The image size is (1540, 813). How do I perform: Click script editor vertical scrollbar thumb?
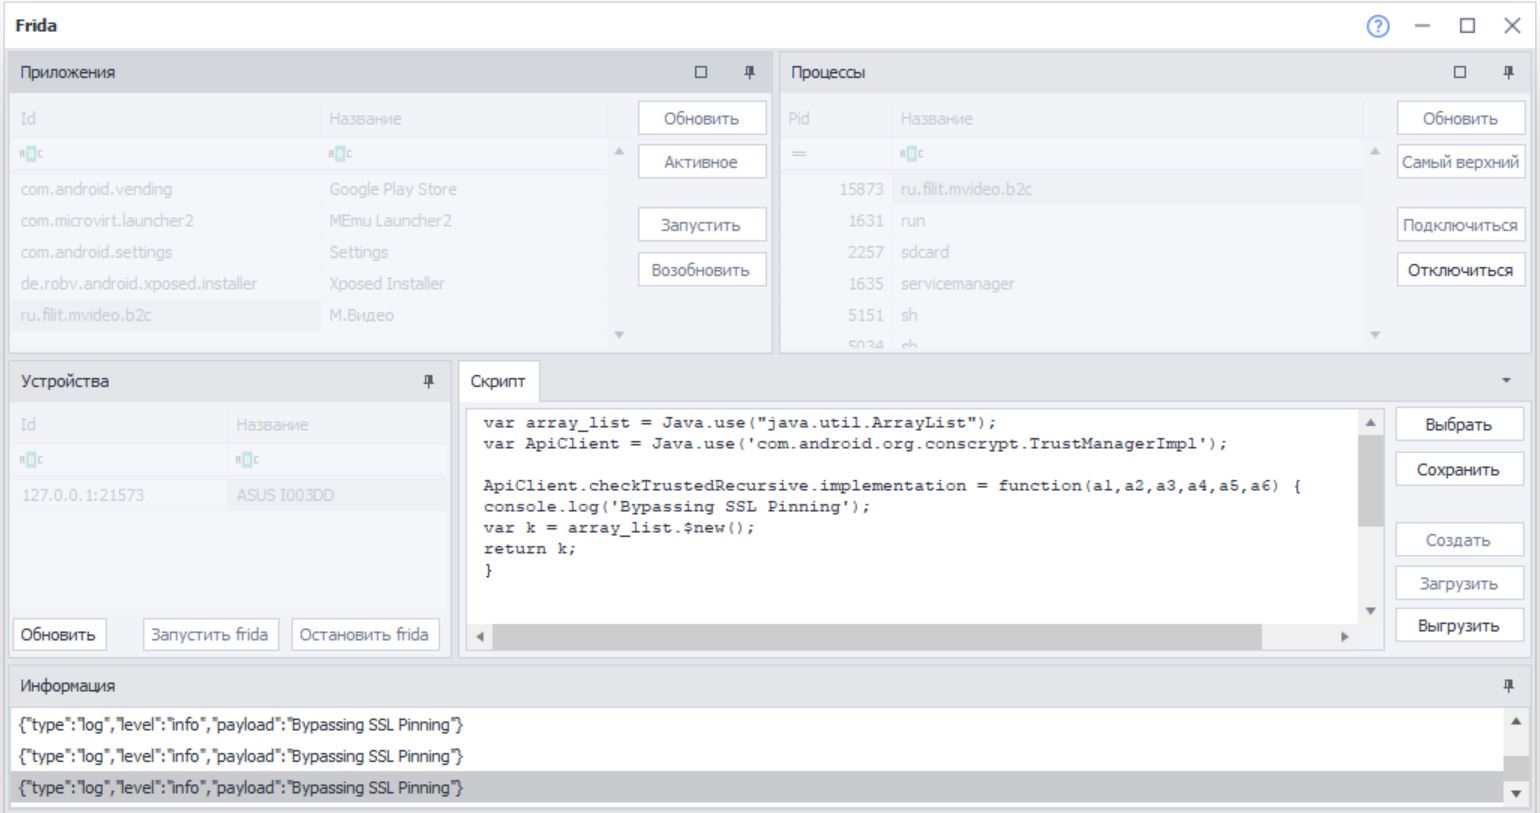click(x=1370, y=481)
